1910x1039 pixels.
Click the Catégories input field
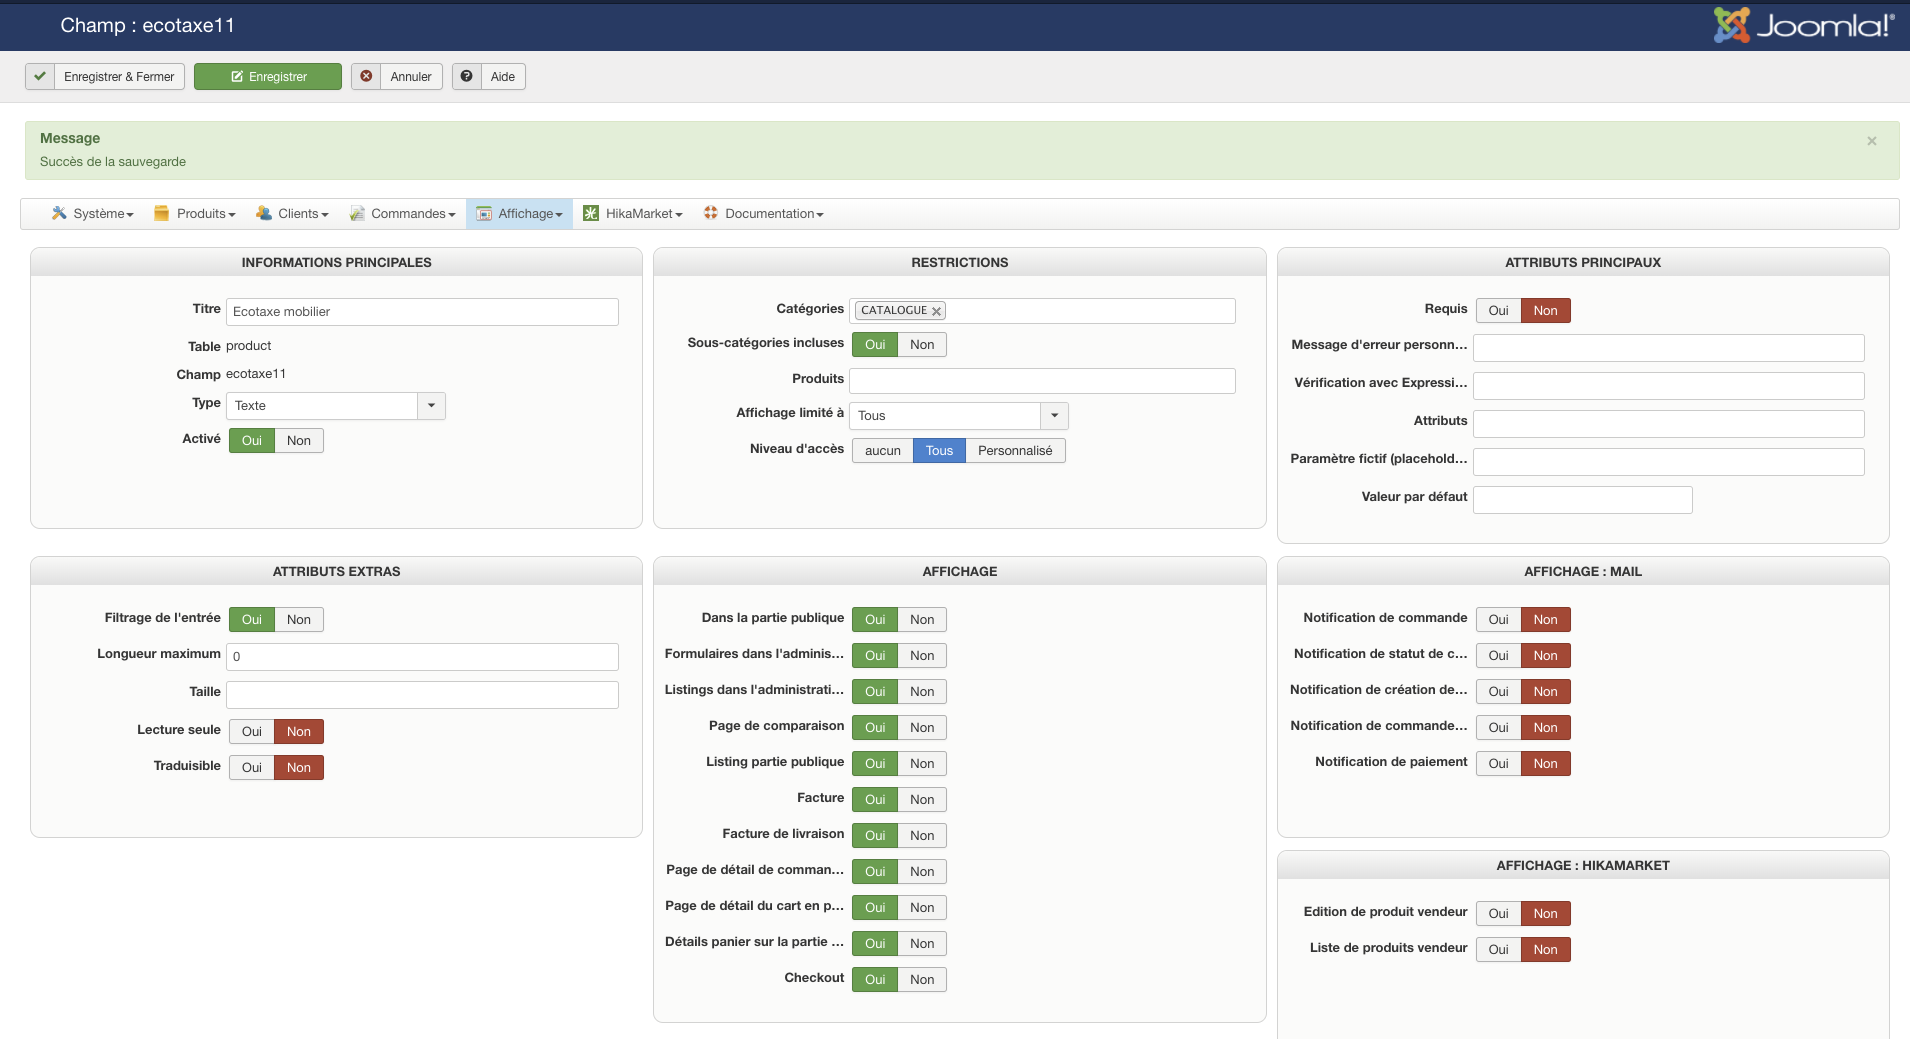point(1042,311)
